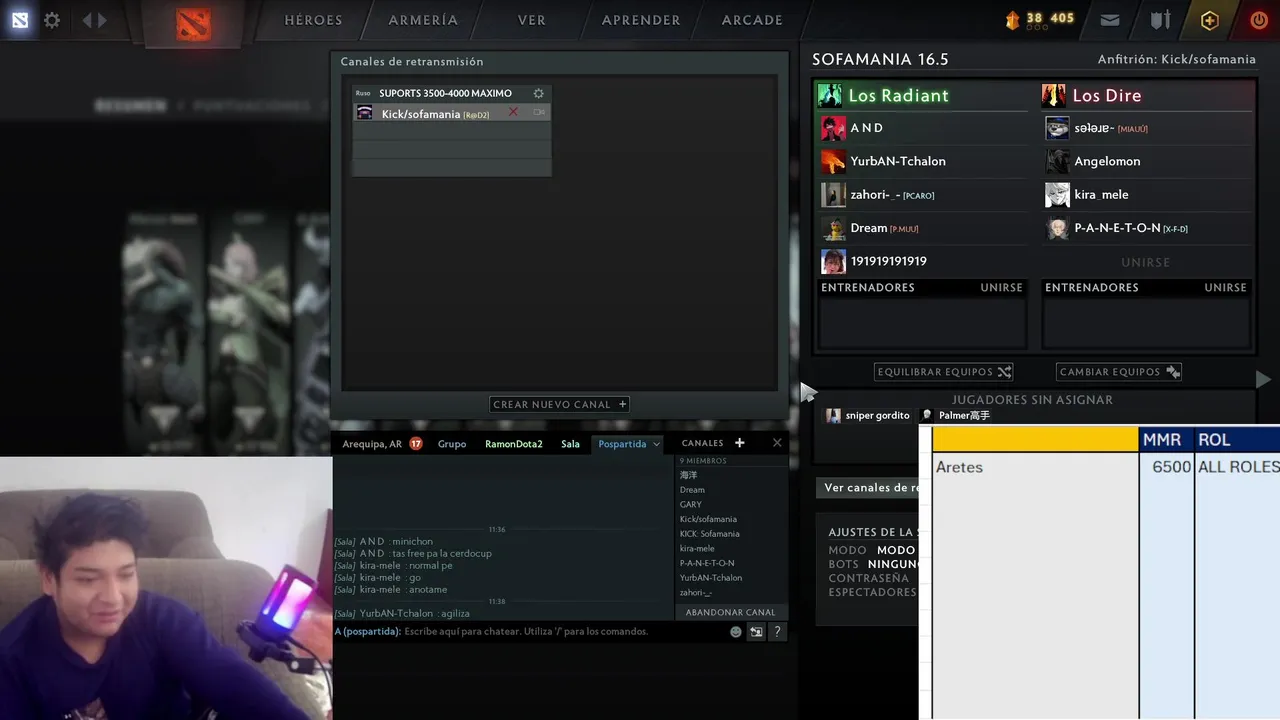Click the Los Radiant team logo

tap(830, 95)
